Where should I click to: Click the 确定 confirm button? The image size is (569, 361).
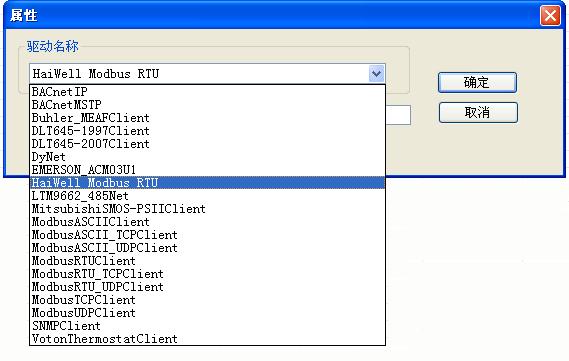477,82
